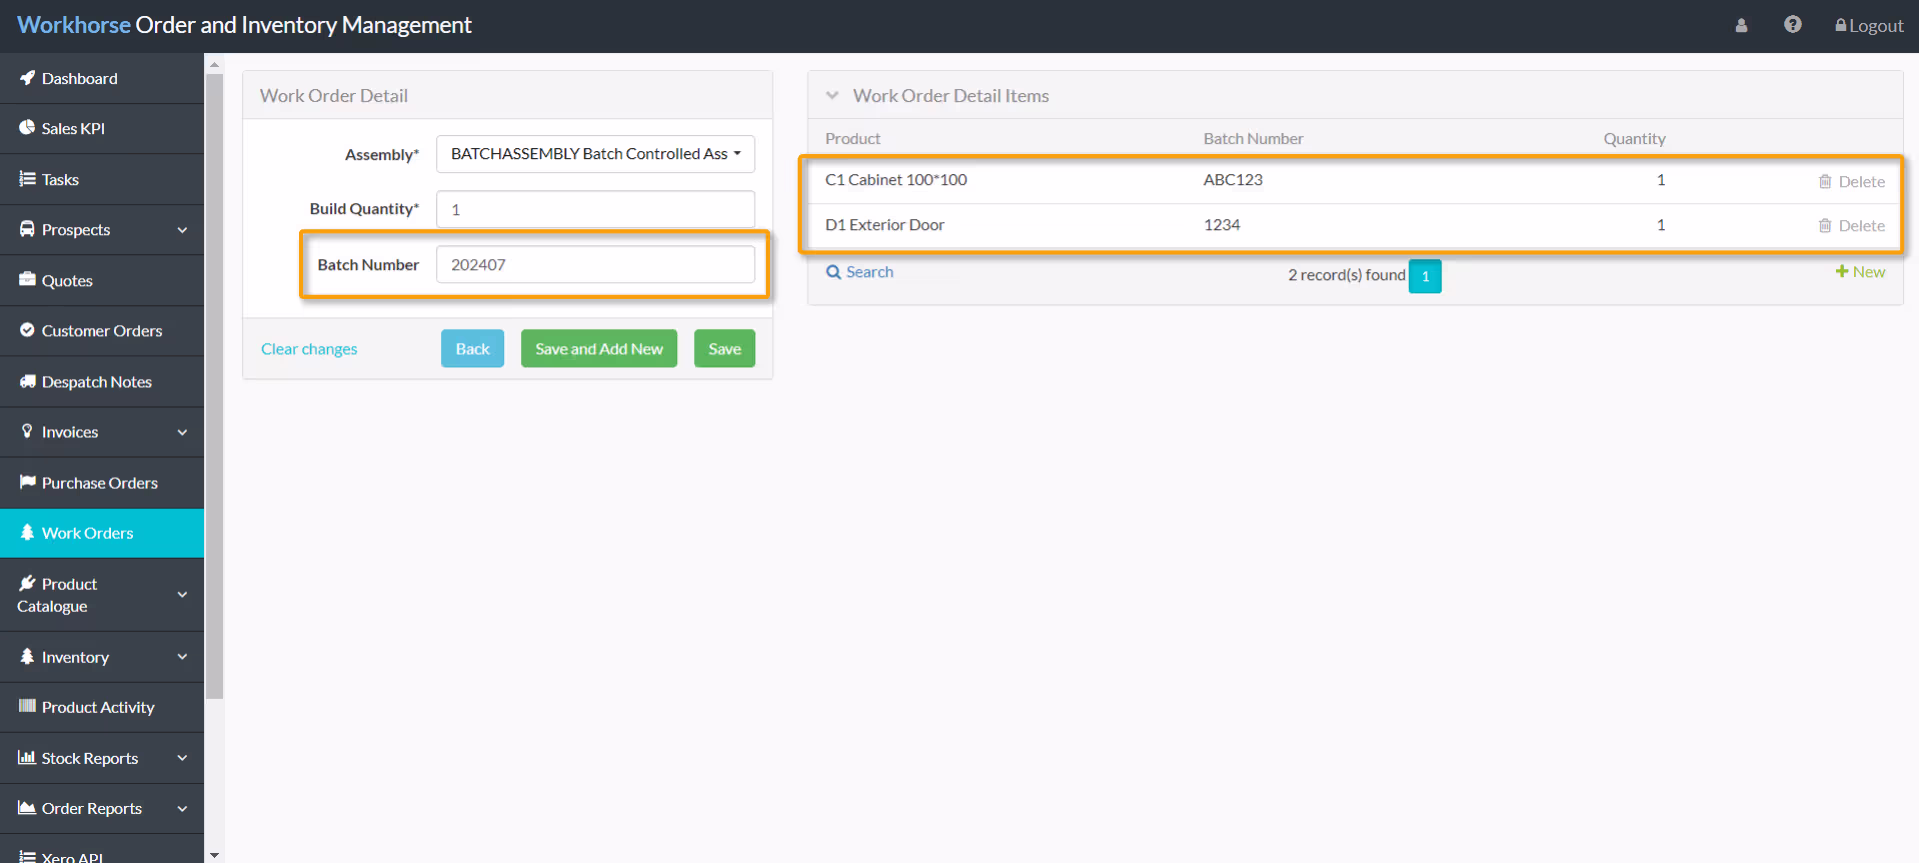Image resolution: width=1919 pixels, height=863 pixels.
Task: Click the Build Quantity input field
Action: 595,209
